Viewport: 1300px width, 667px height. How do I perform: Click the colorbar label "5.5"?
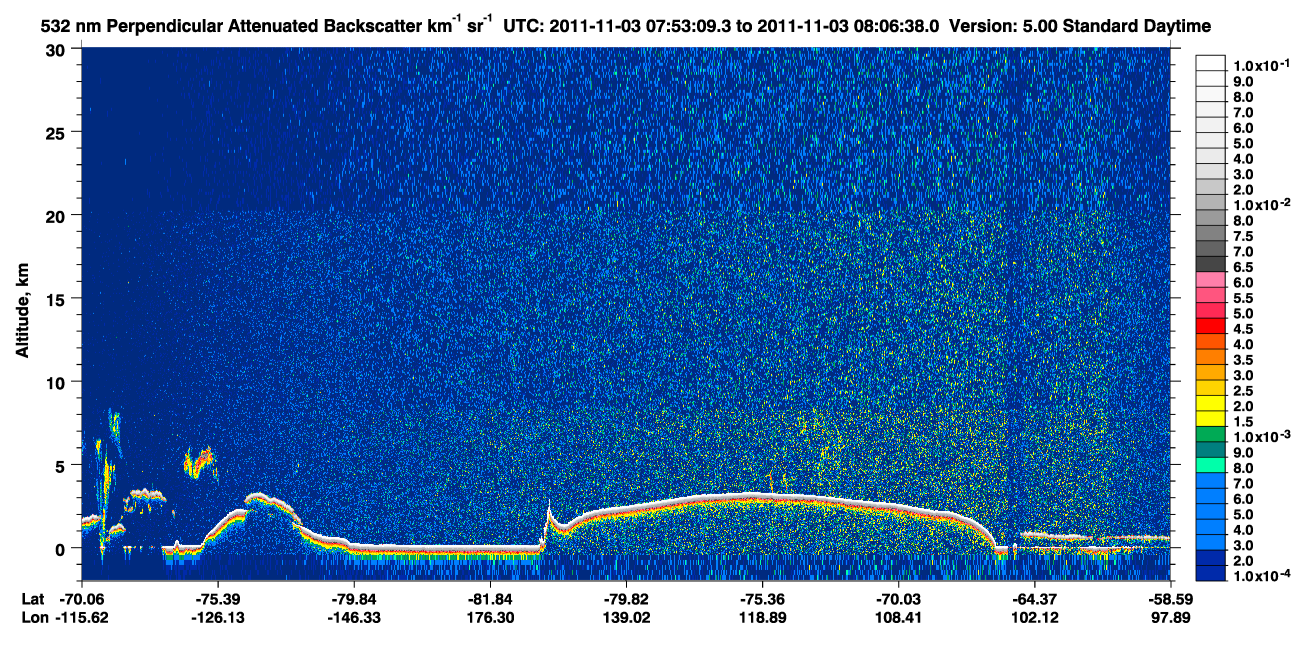coord(1245,298)
